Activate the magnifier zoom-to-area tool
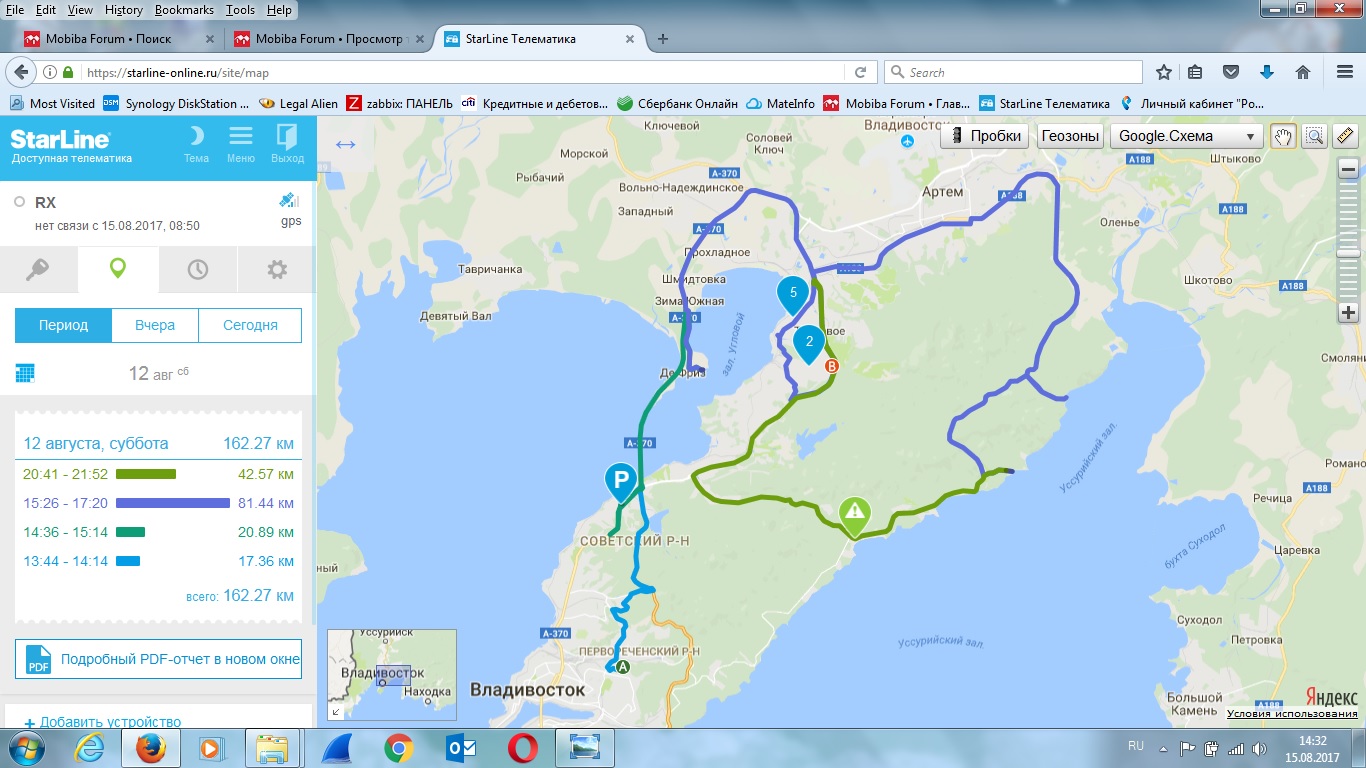1366x768 pixels. coord(1314,136)
